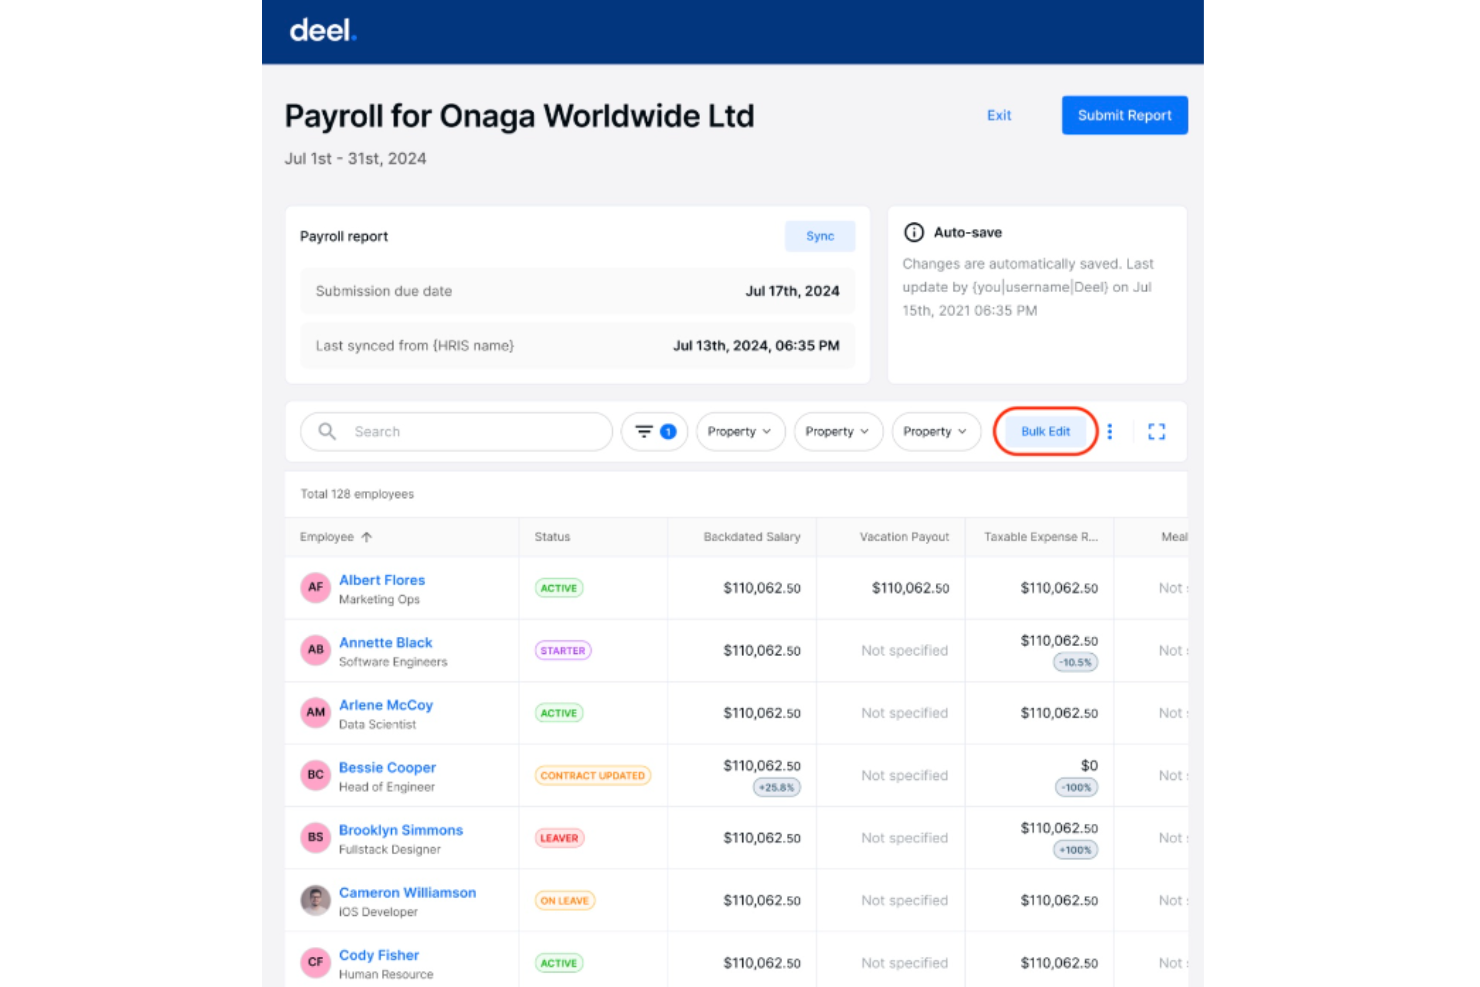The height and width of the screenshot is (987, 1480).
Task: Click the -100% badge for Bessie Cooper
Action: [x=1077, y=787]
